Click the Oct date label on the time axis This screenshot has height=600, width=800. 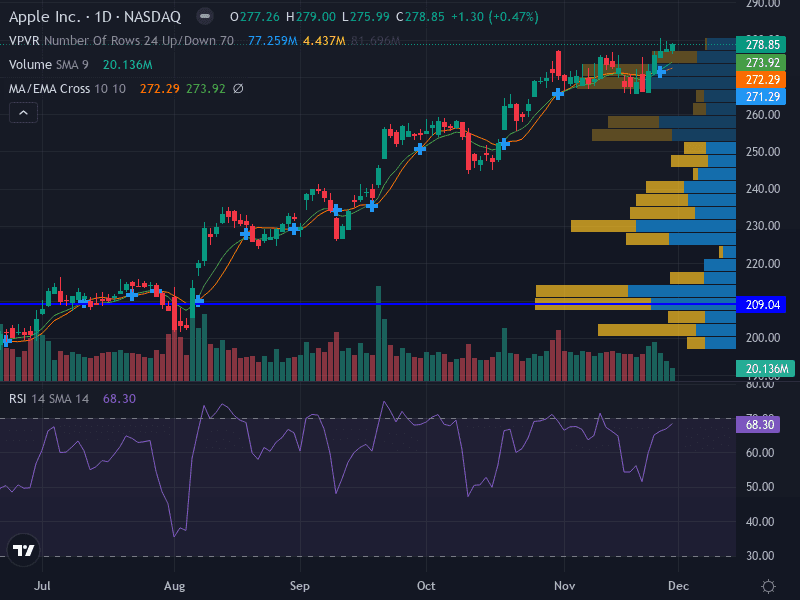(x=426, y=586)
